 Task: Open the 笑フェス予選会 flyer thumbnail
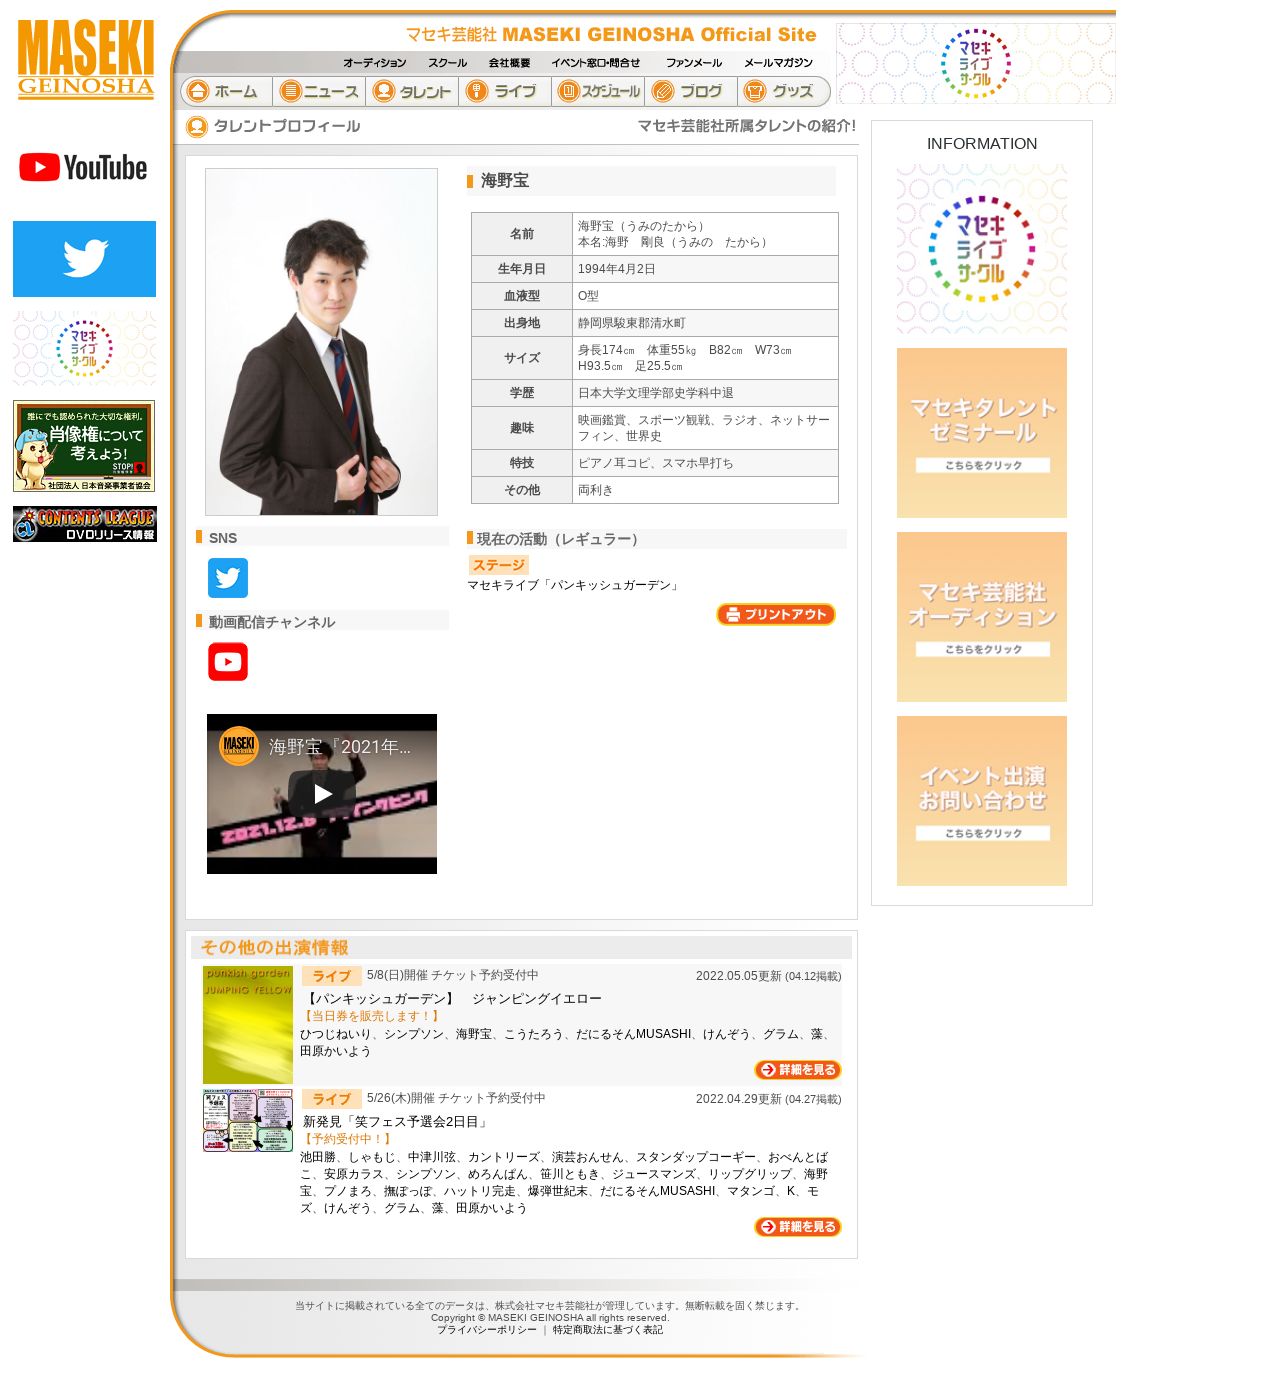point(248,1121)
